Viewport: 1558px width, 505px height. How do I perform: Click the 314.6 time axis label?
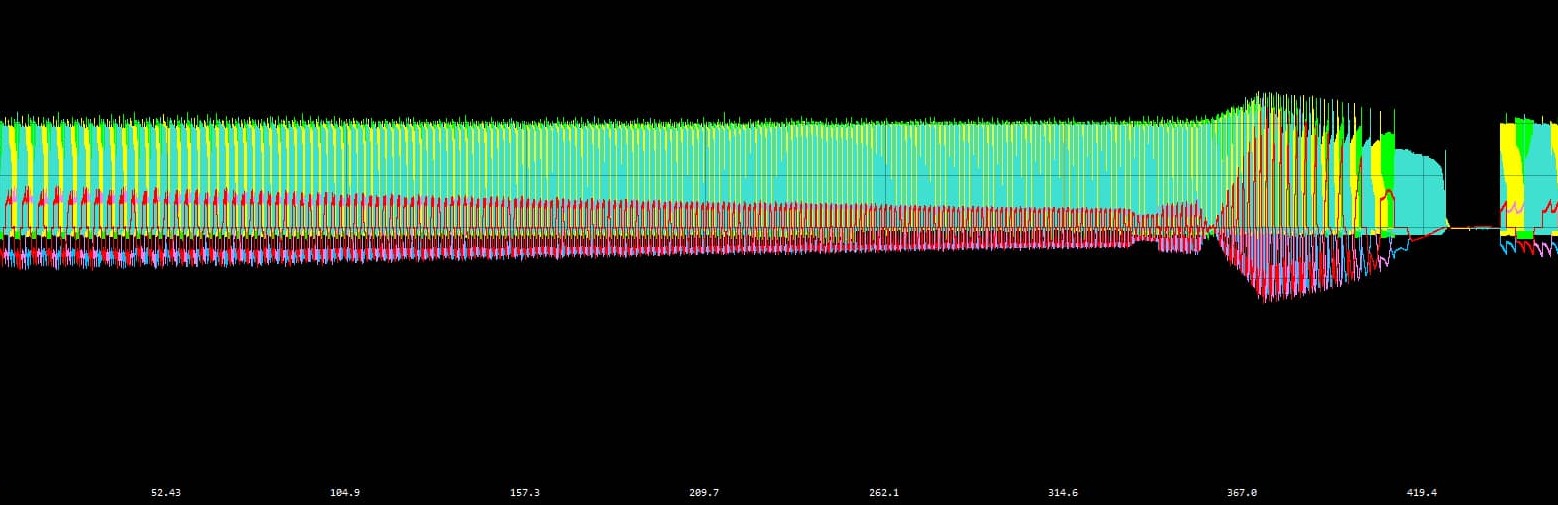coord(1063,493)
